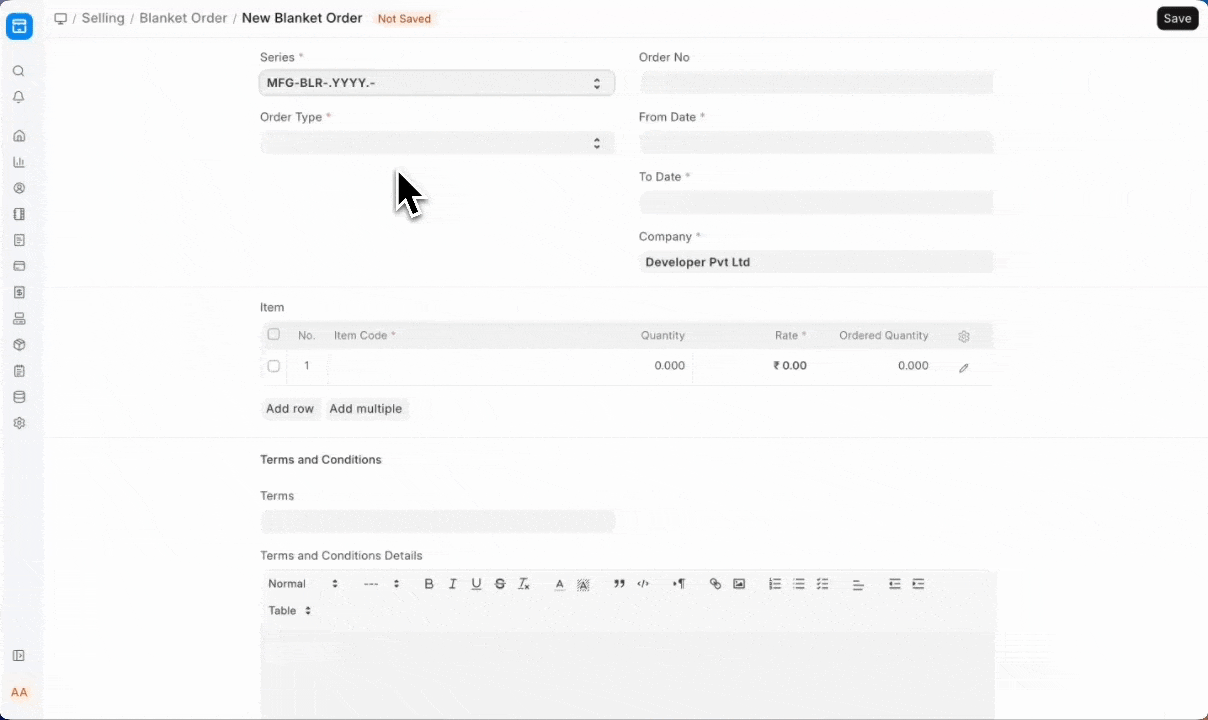
Task: Click the Save button
Action: coord(1177,18)
